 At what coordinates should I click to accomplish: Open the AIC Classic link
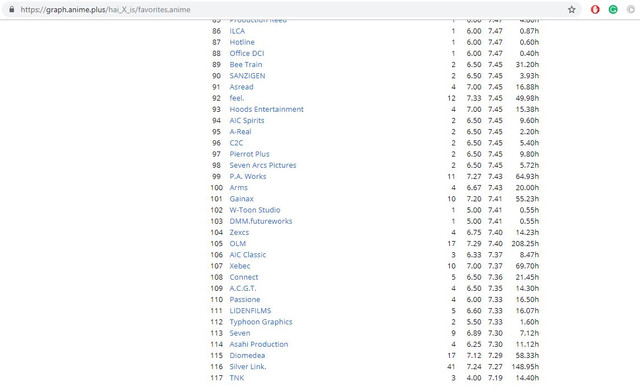coord(248,255)
